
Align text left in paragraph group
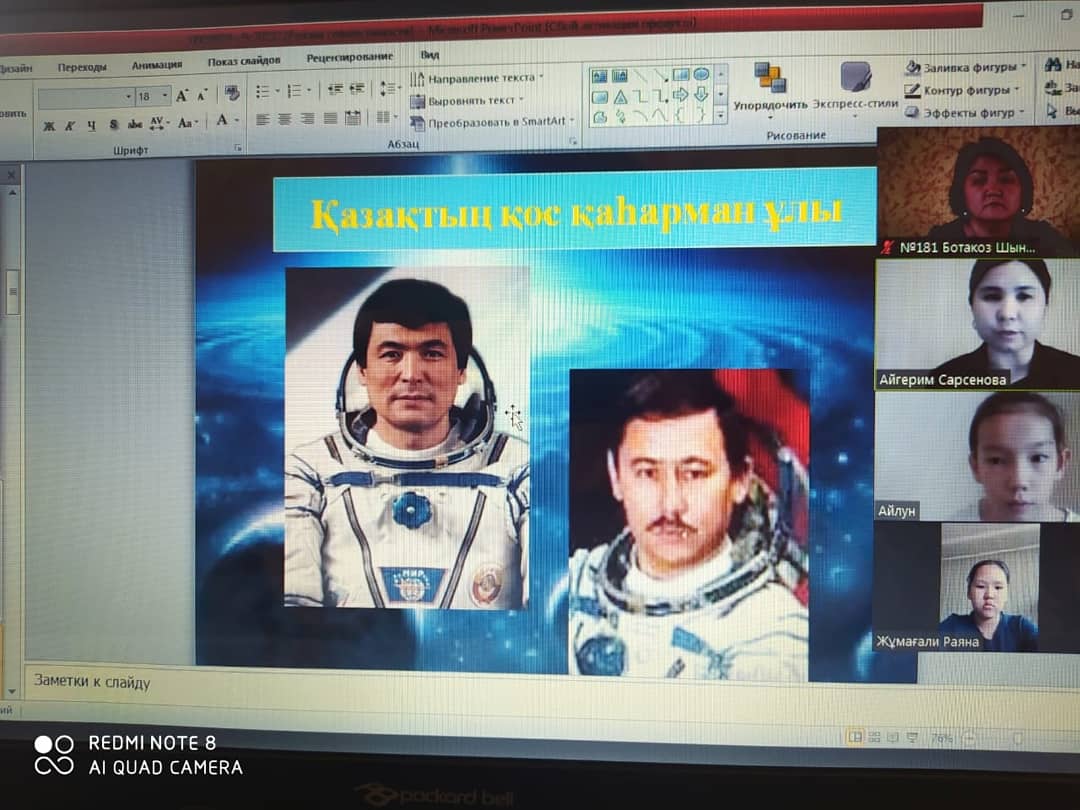click(262, 120)
